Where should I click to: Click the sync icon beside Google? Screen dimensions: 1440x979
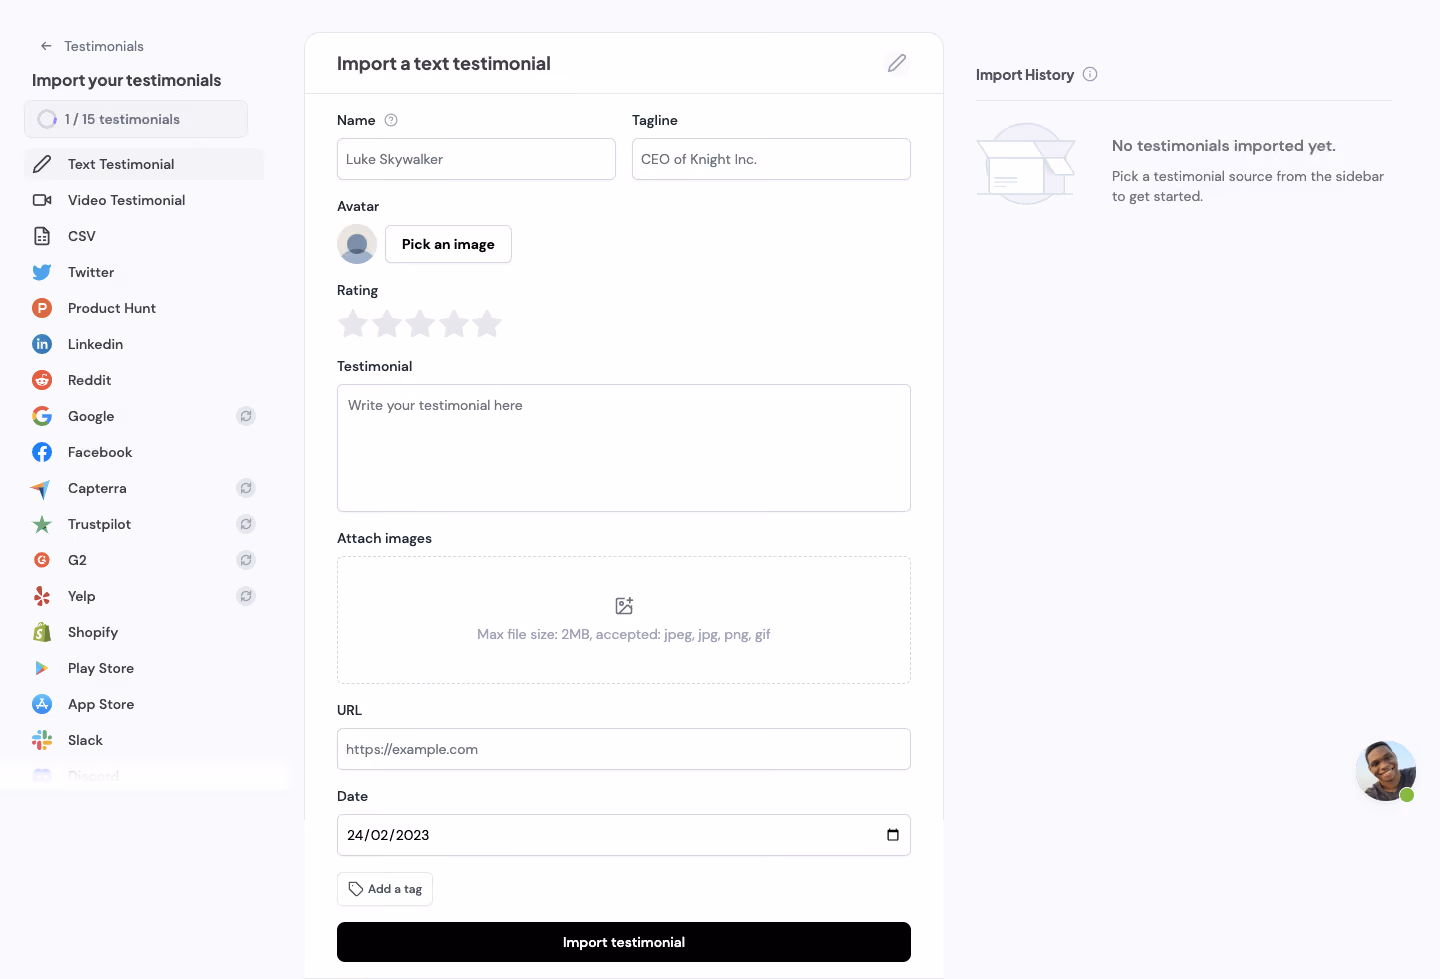click(246, 416)
